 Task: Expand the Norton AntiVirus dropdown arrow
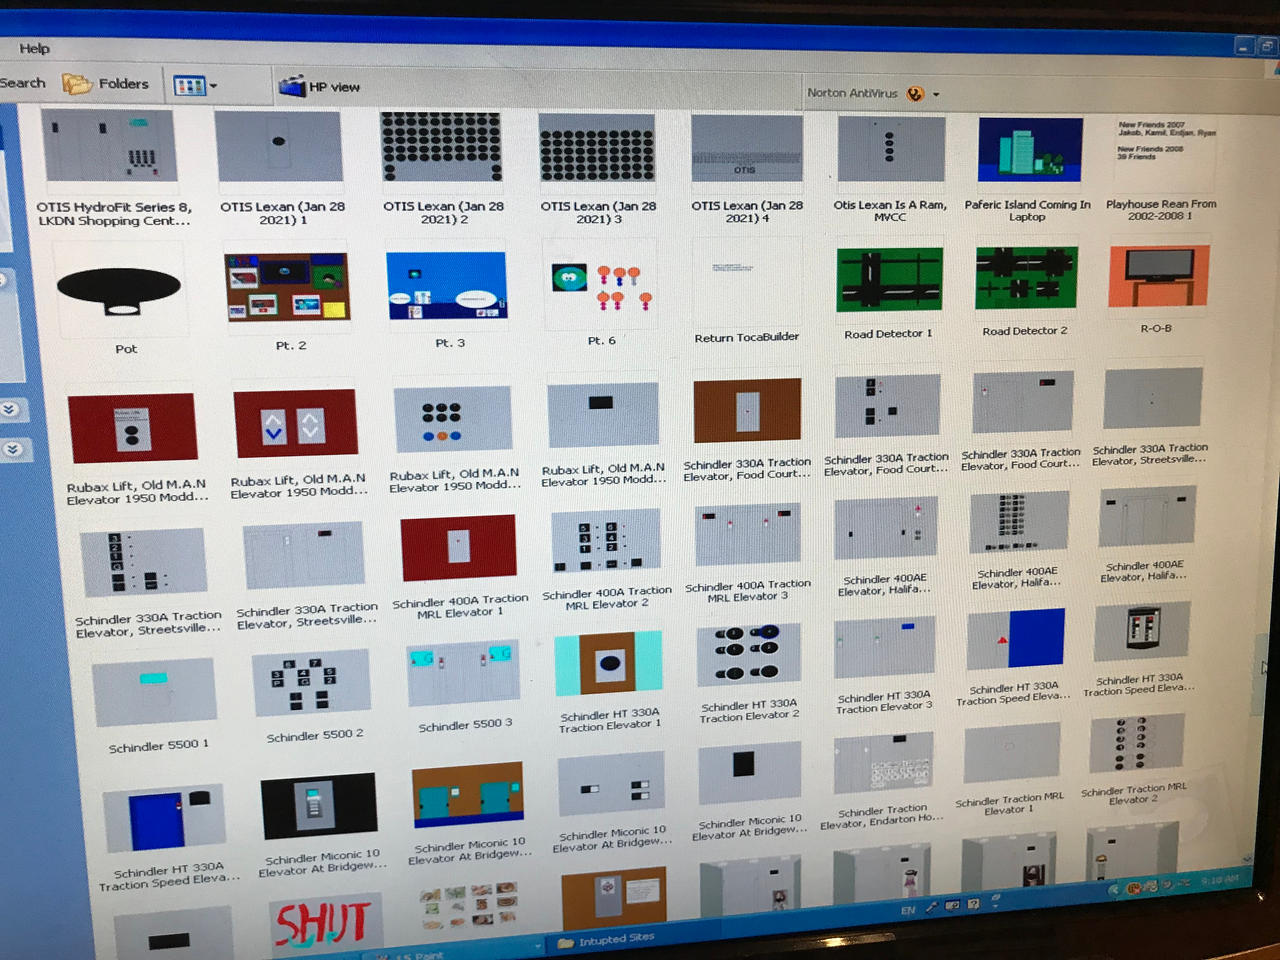point(935,93)
